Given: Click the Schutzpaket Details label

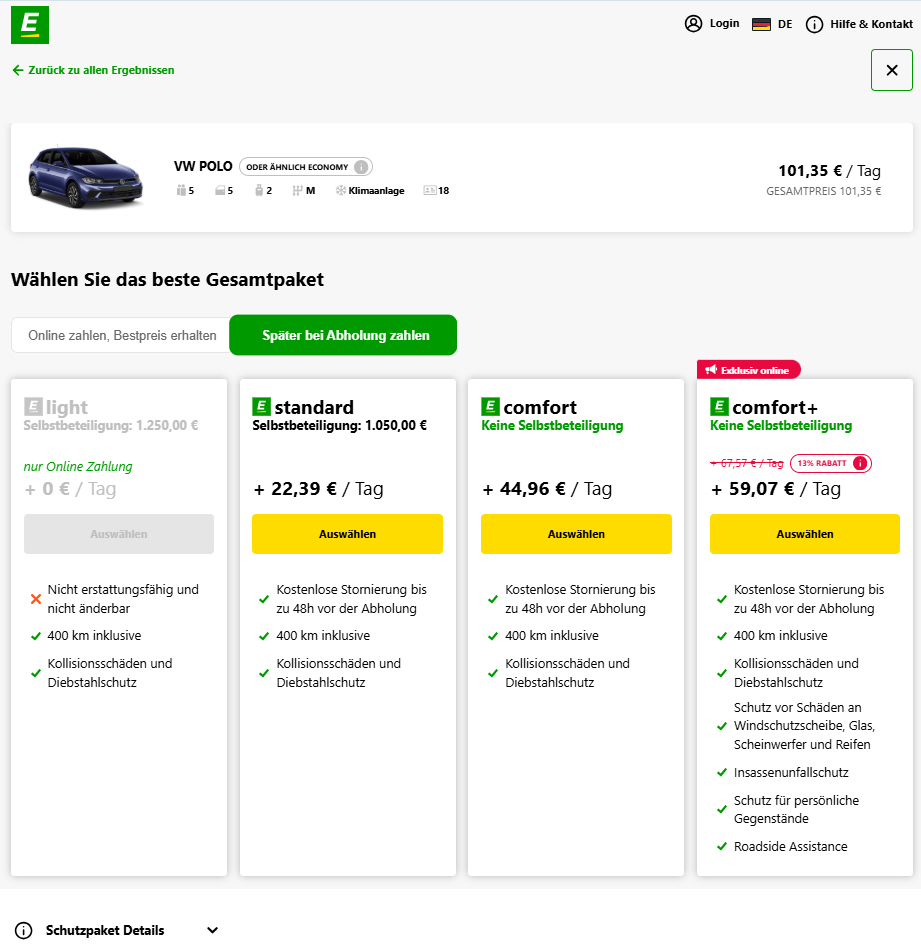Looking at the screenshot, I should [x=105, y=930].
